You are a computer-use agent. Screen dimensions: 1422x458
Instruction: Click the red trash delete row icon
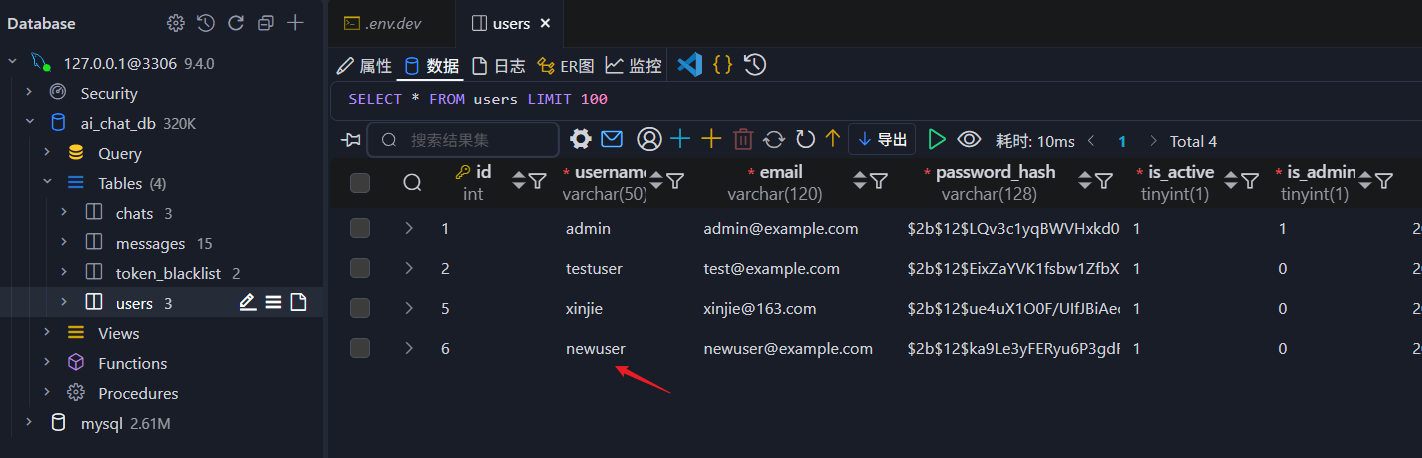pyautogui.click(x=743, y=139)
